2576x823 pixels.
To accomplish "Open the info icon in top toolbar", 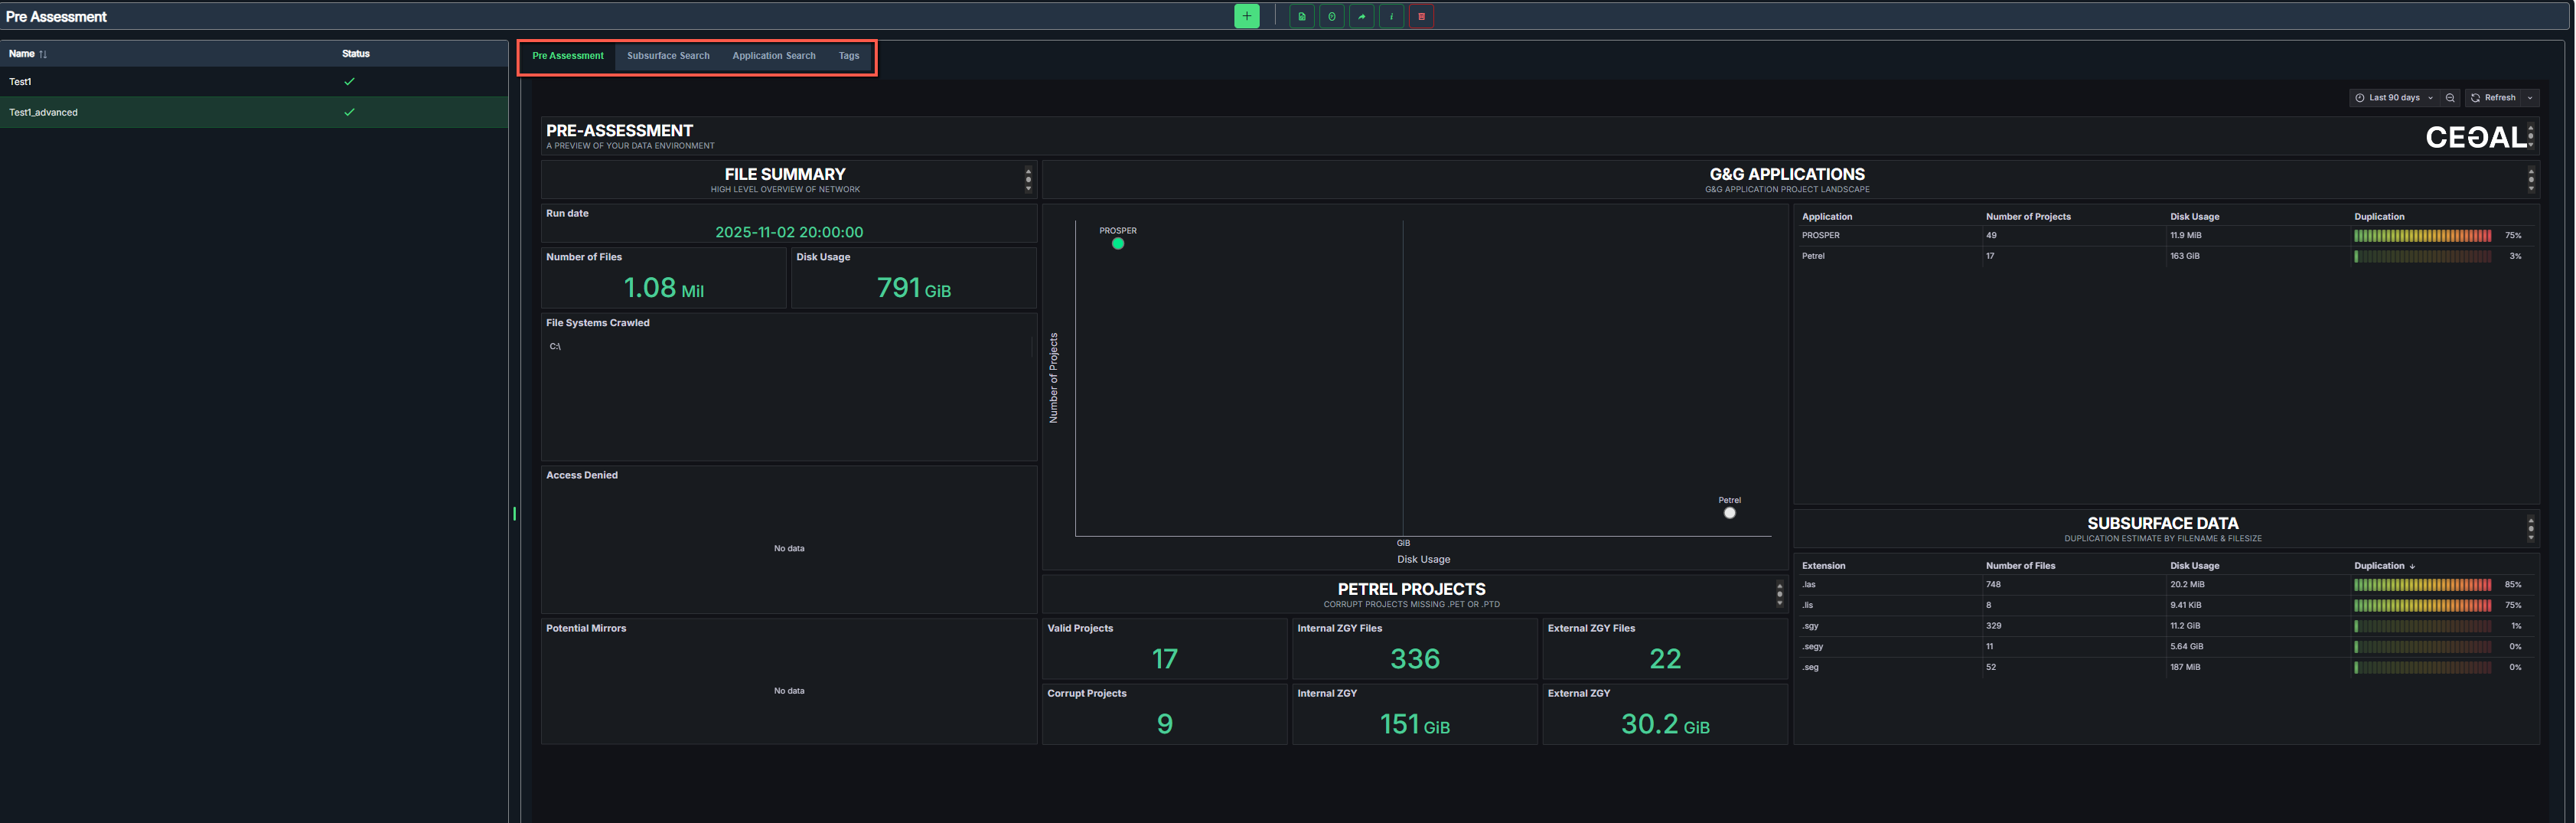I will (1391, 16).
